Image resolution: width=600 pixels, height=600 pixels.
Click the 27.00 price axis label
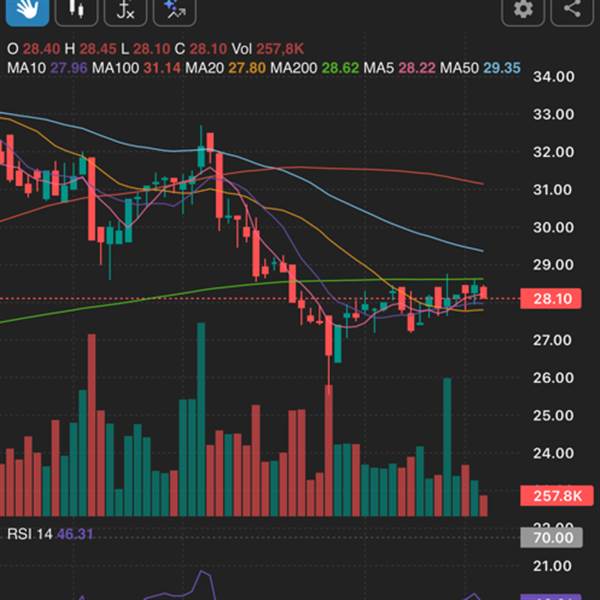point(553,340)
